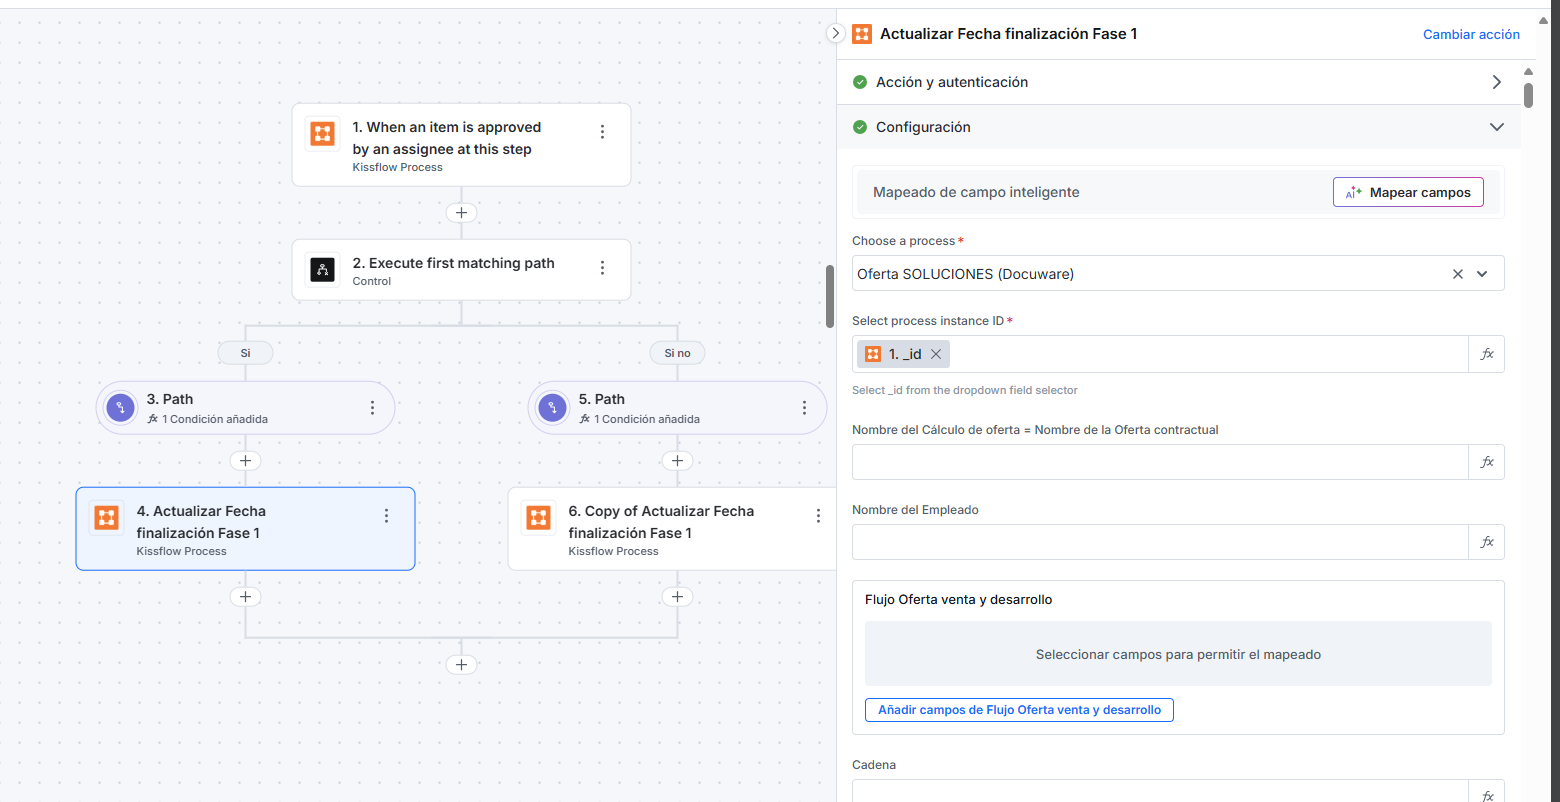Viewport: 1560px width, 802px height.
Task: Click Añadir campos de Flujo Oferta button
Action: pyautogui.click(x=1019, y=710)
